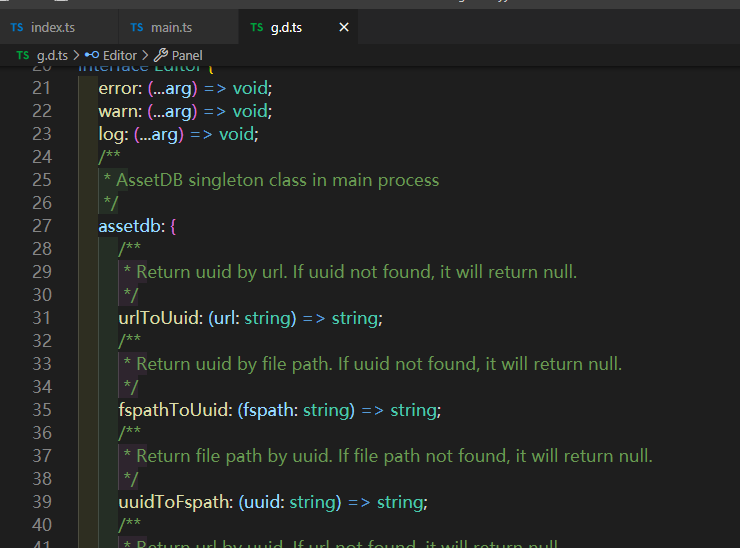740x548 pixels.
Task: Close the g.d.ts editor tab
Action: point(344,27)
